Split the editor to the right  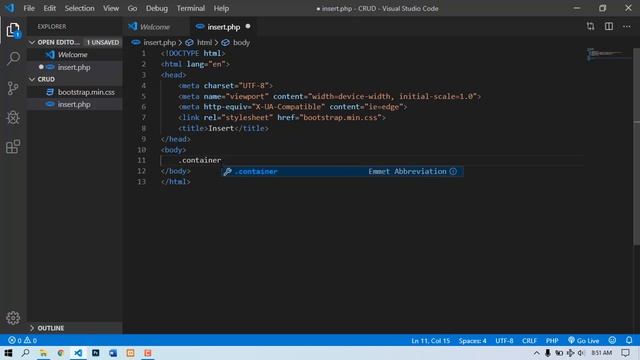coord(609,27)
